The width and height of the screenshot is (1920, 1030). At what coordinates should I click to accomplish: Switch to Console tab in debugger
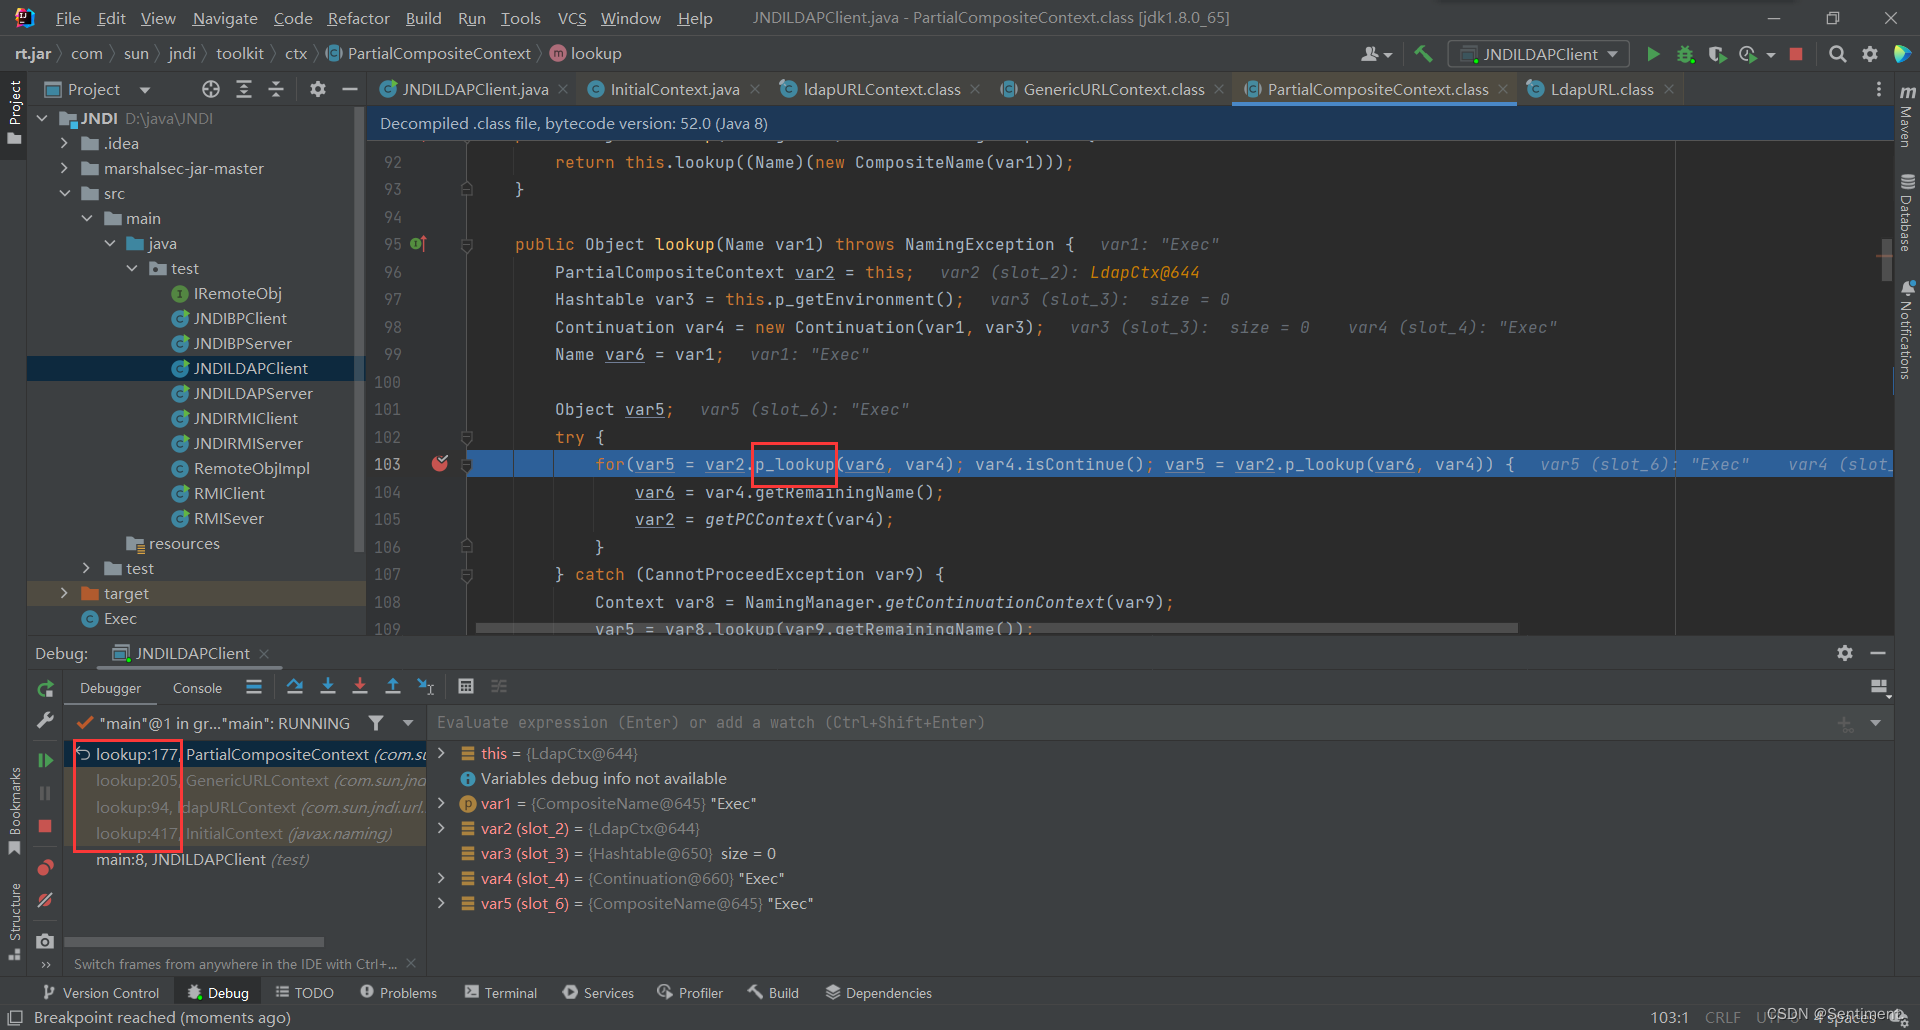[197, 688]
